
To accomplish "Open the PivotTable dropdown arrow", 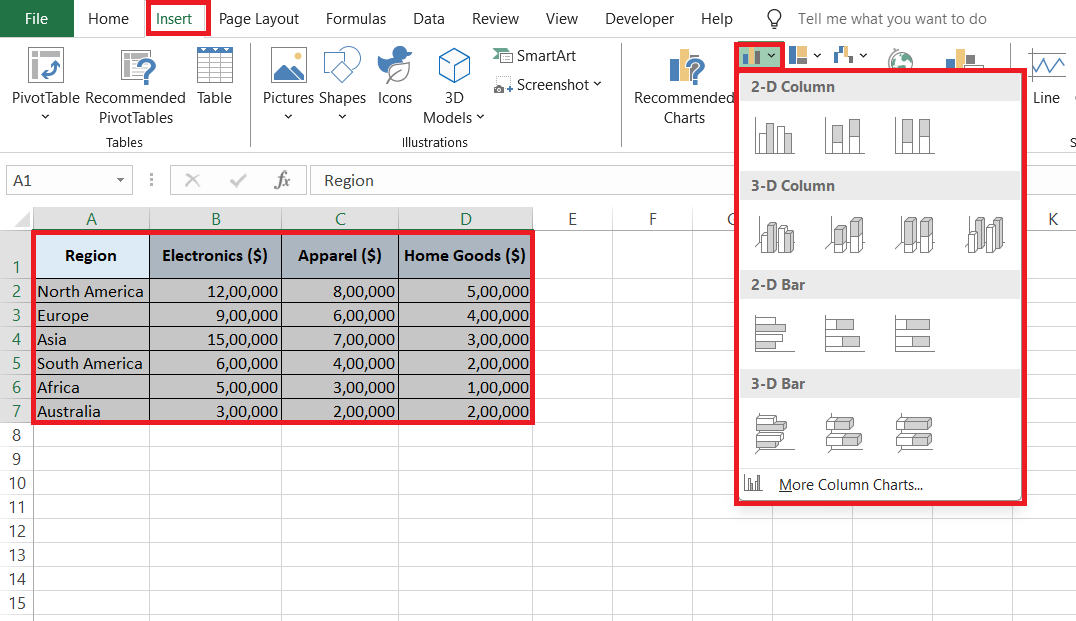I will tap(45, 117).
